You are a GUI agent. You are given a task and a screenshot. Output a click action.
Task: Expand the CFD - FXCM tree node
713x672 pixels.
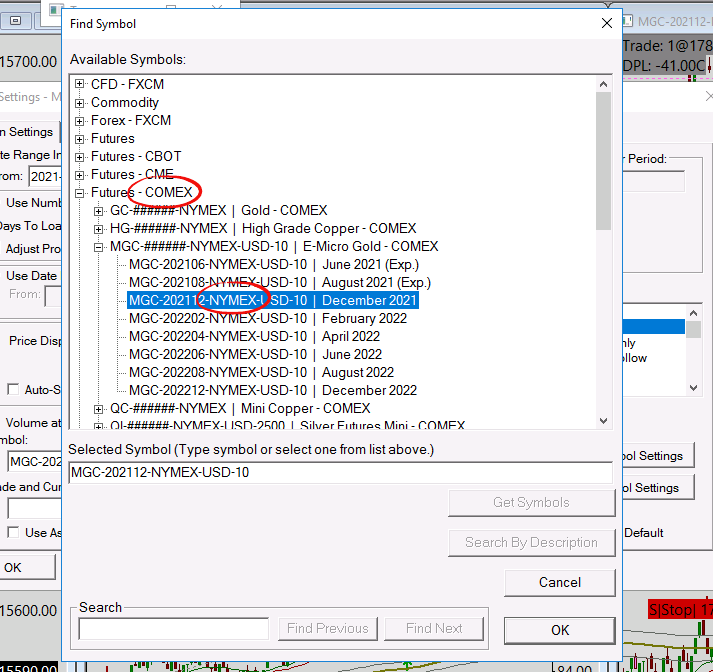[80, 84]
